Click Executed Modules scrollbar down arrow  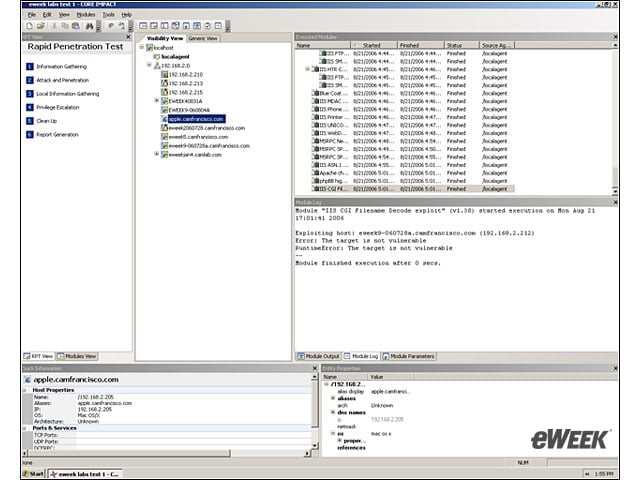(x=615, y=191)
